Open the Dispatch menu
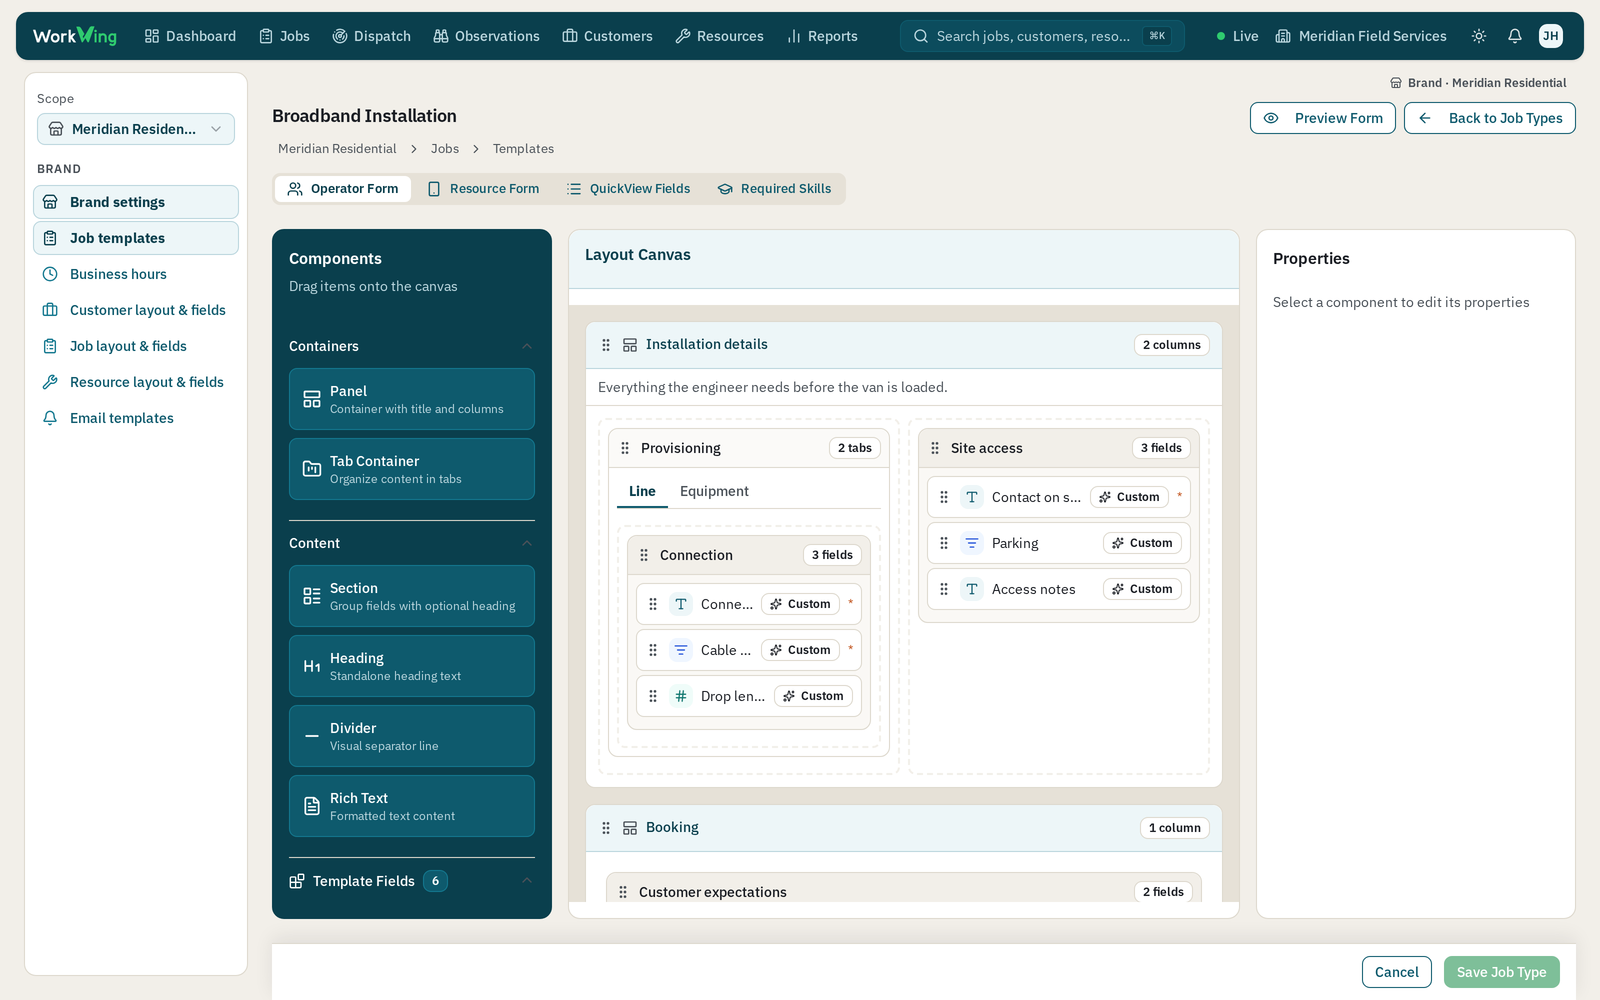 point(372,36)
